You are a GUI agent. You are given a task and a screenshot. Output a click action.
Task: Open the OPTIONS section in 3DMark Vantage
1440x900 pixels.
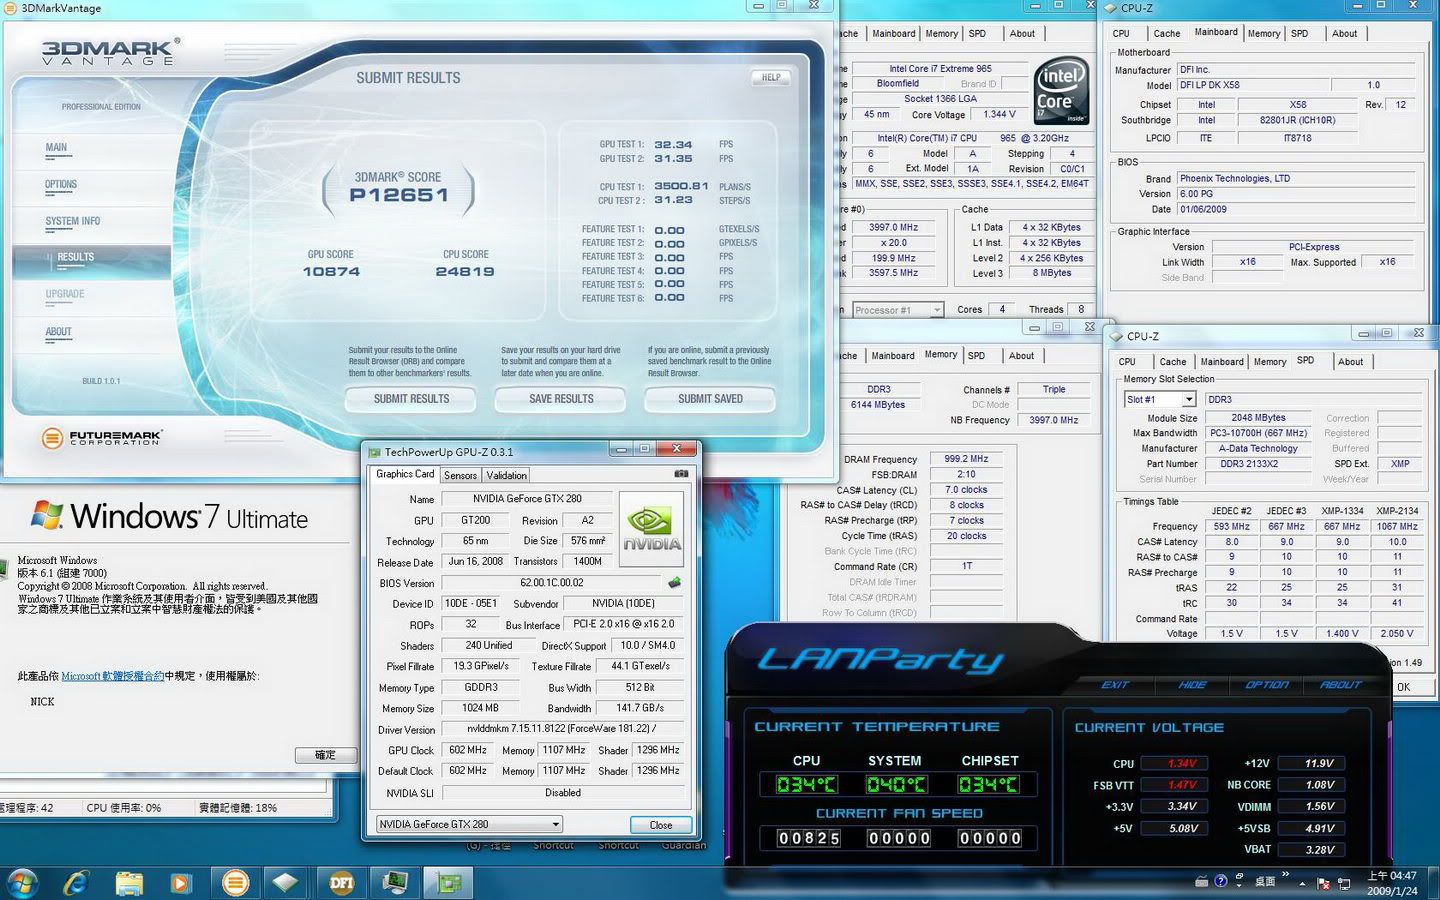(x=61, y=185)
